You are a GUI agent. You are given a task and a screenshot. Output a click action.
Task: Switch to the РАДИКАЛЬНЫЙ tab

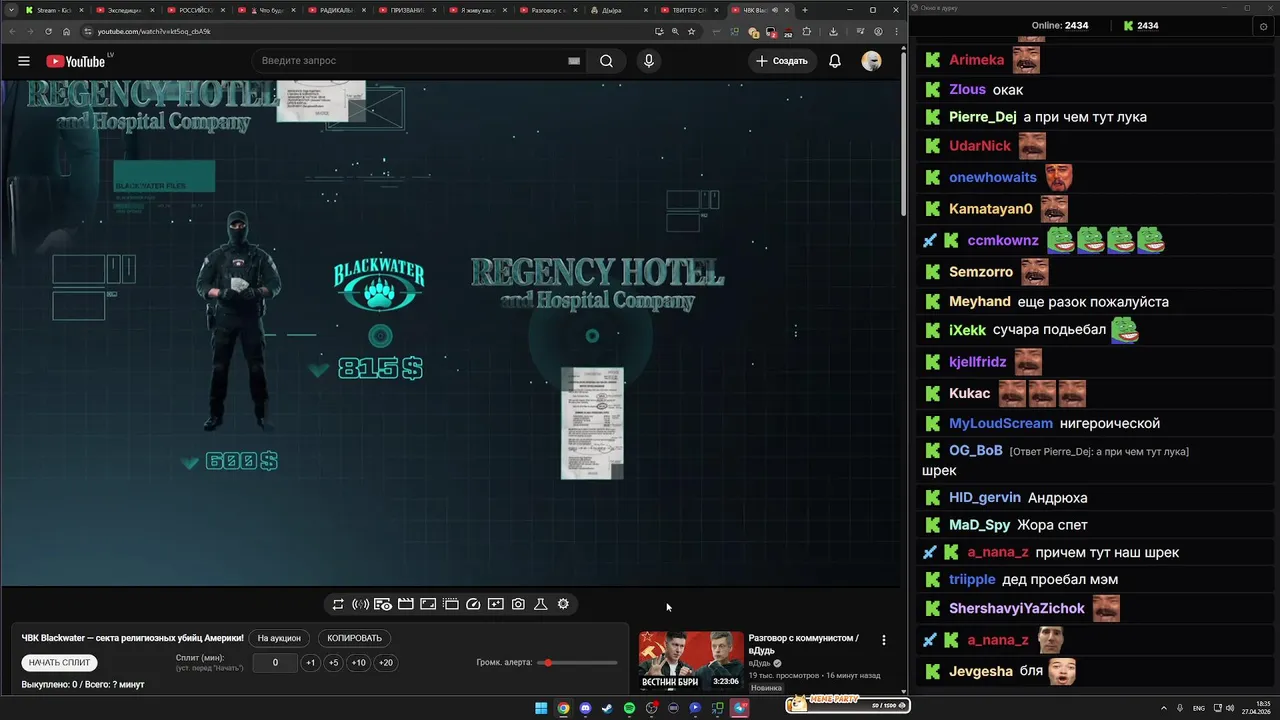[x=338, y=10]
